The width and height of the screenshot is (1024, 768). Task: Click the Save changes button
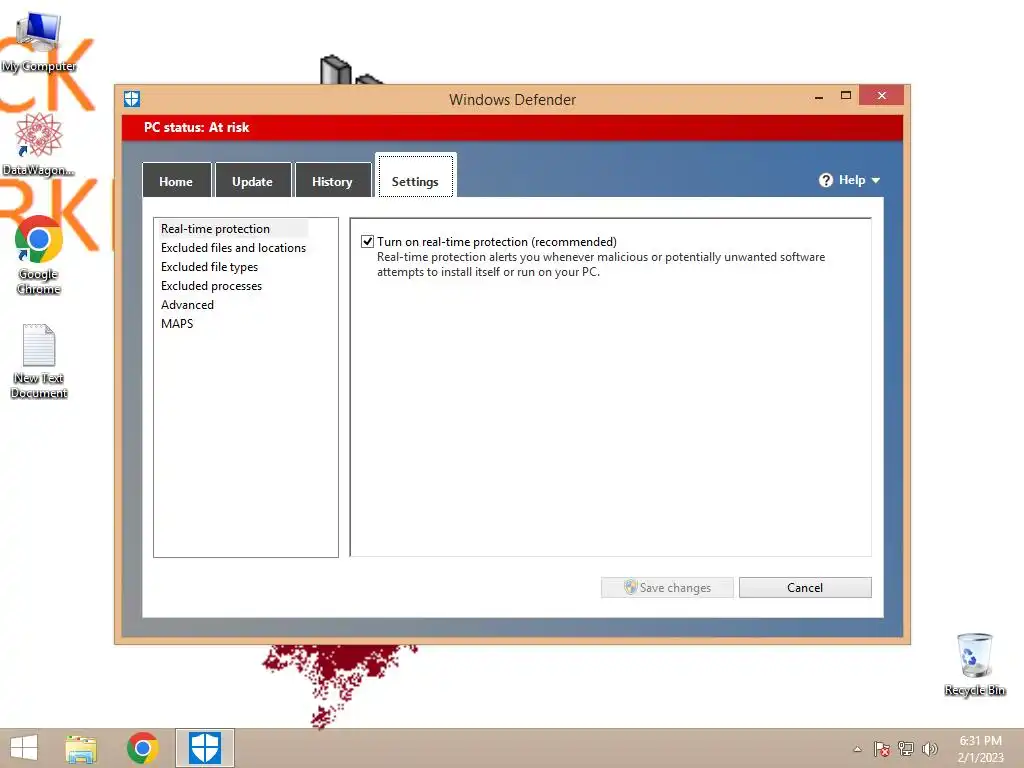coord(667,587)
